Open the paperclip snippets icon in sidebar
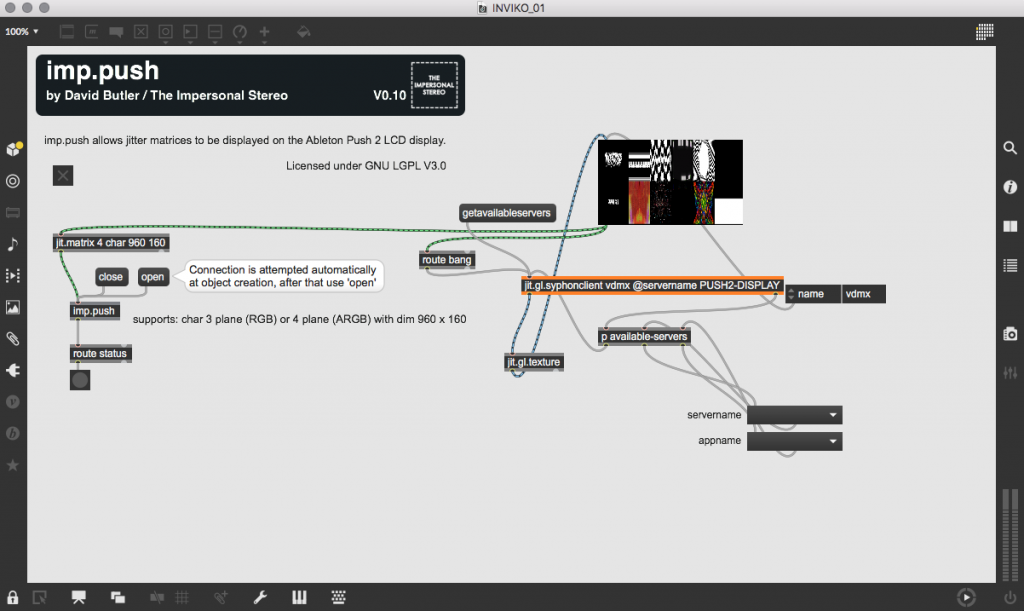Viewport: 1024px width, 611px height. [x=12, y=338]
